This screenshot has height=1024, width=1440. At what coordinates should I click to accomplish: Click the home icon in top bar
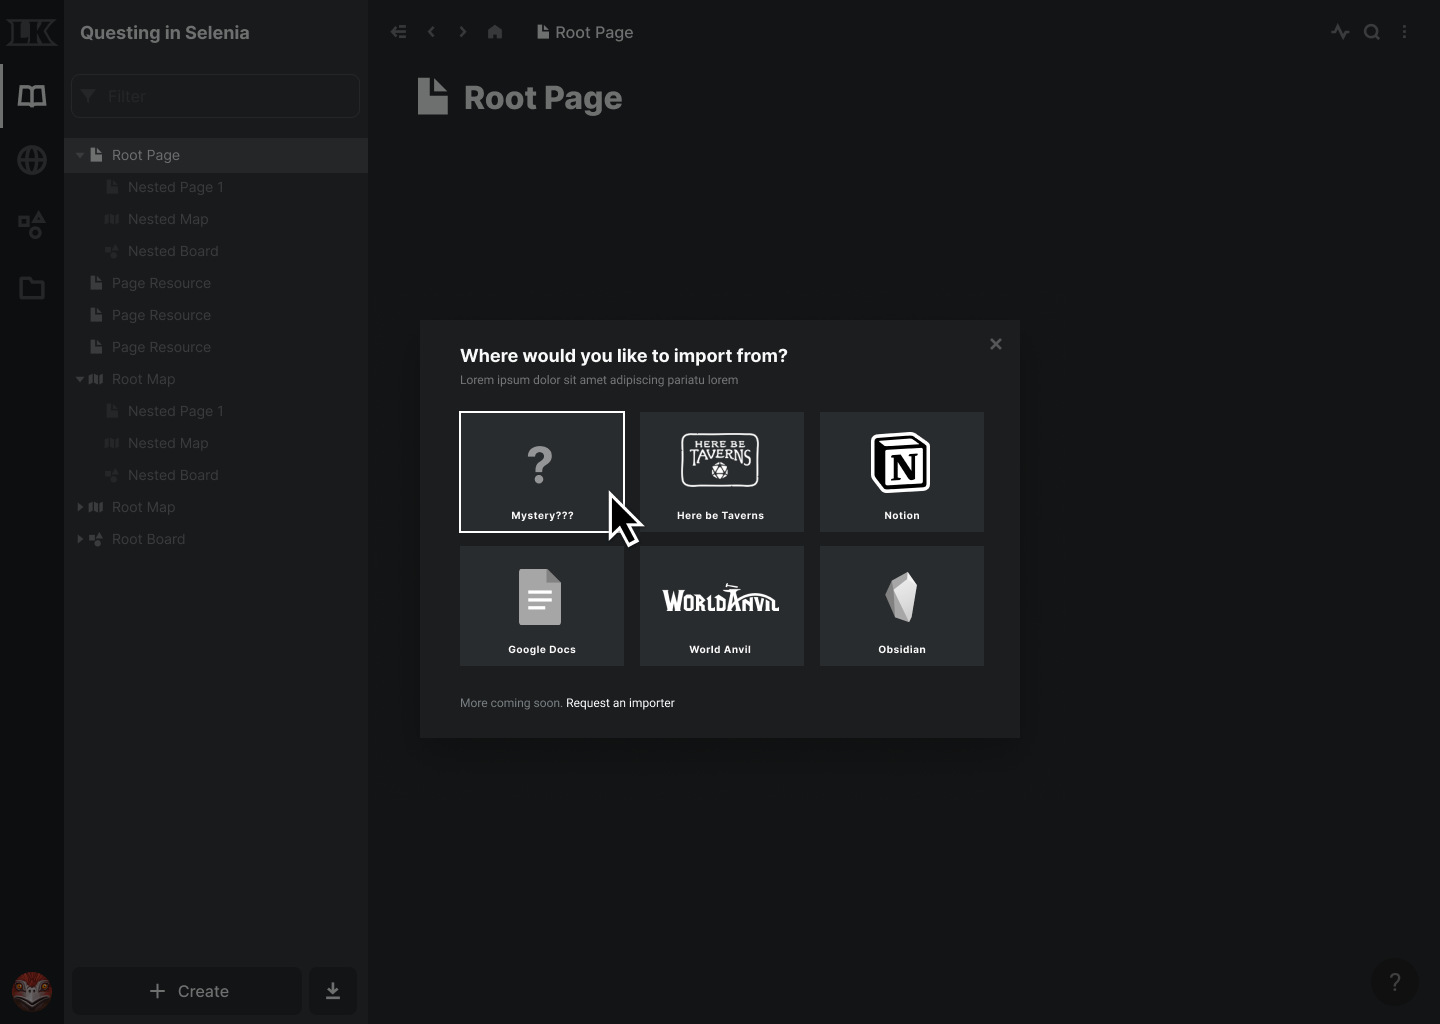pyautogui.click(x=495, y=32)
